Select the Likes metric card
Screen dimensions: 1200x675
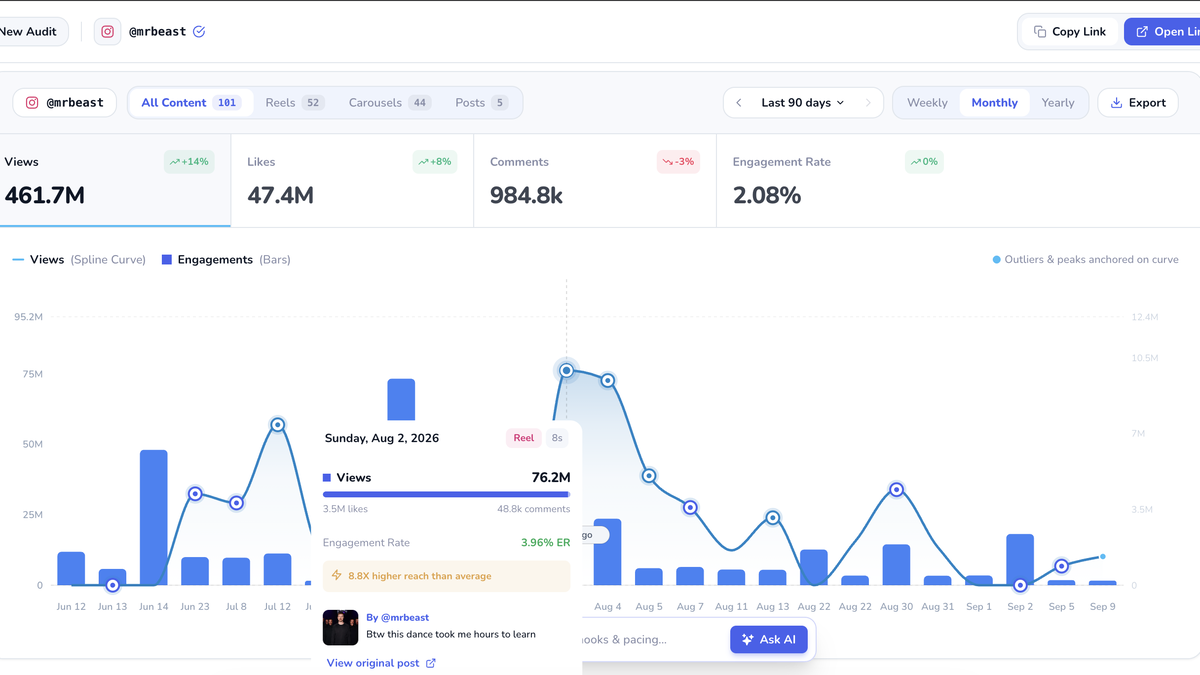352,181
